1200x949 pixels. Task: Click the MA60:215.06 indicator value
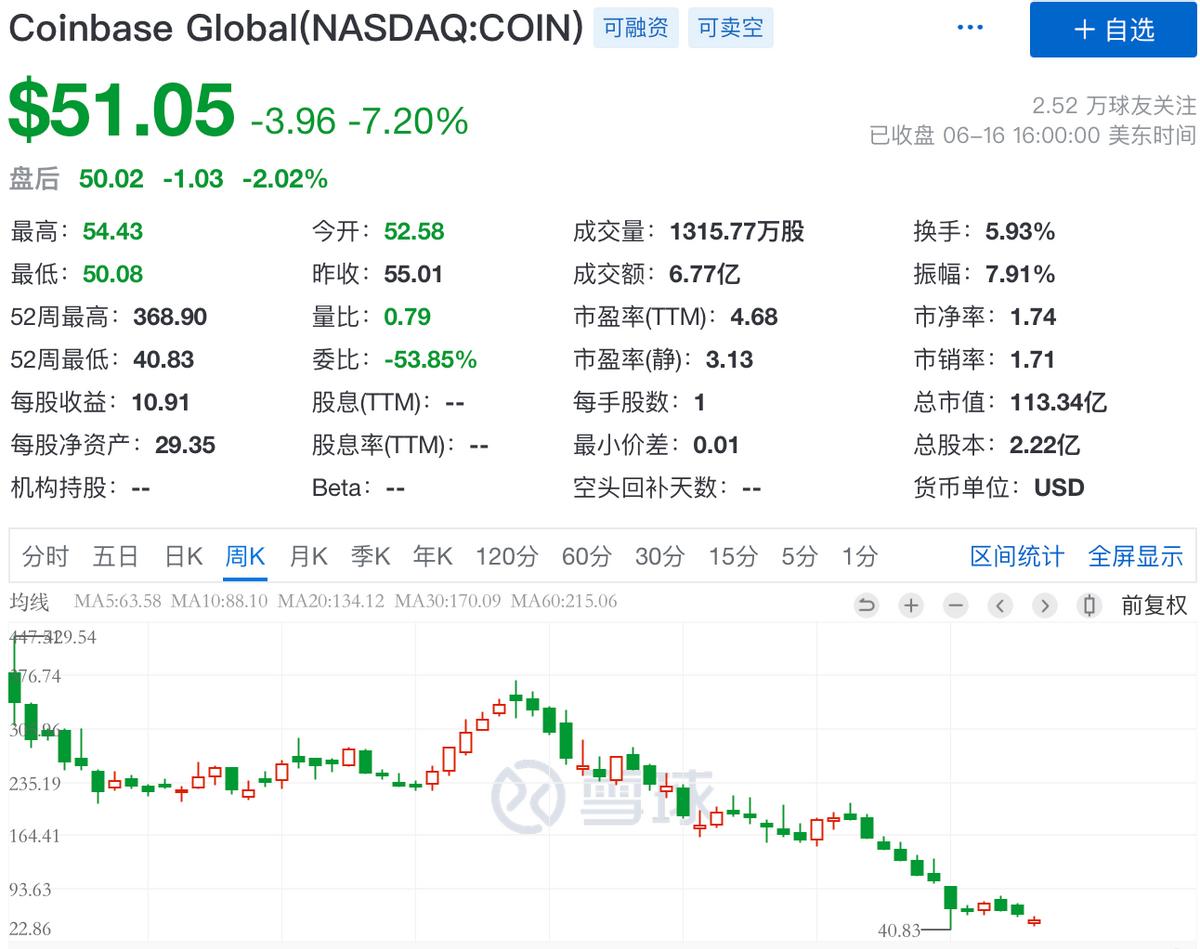tap(564, 602)
